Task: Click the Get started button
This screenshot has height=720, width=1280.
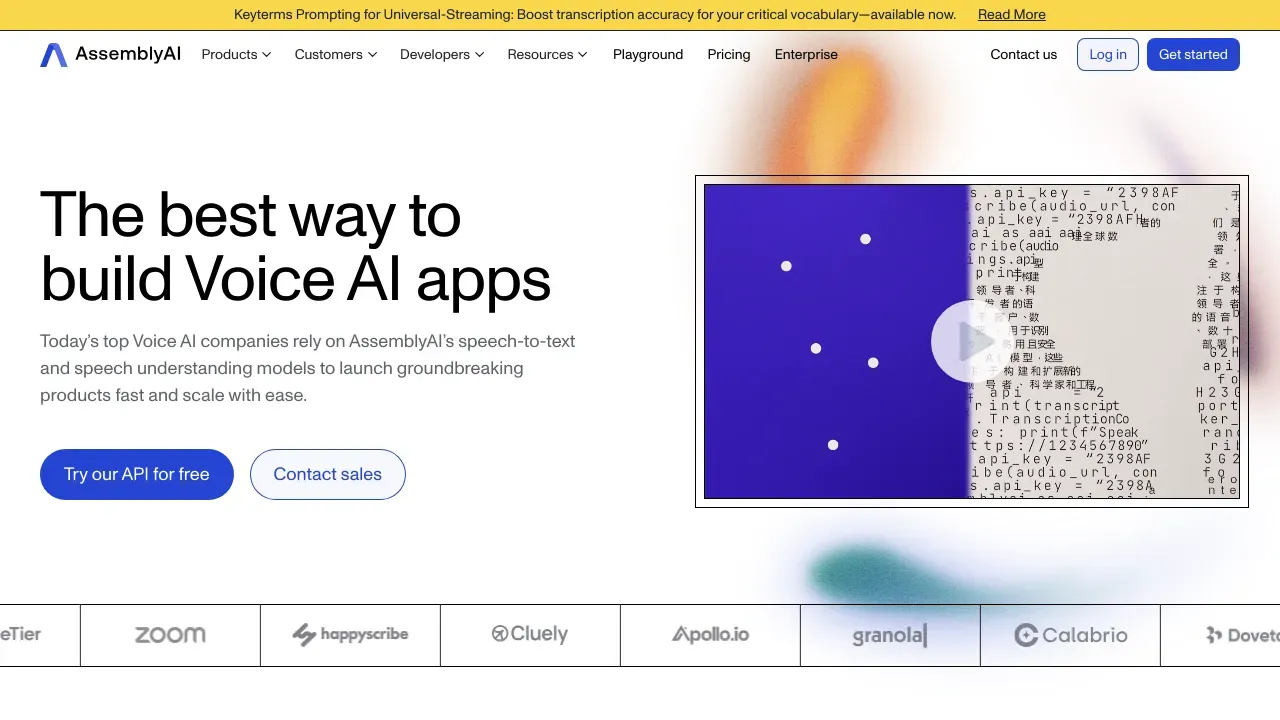Action: click(x=1193, y=54)
